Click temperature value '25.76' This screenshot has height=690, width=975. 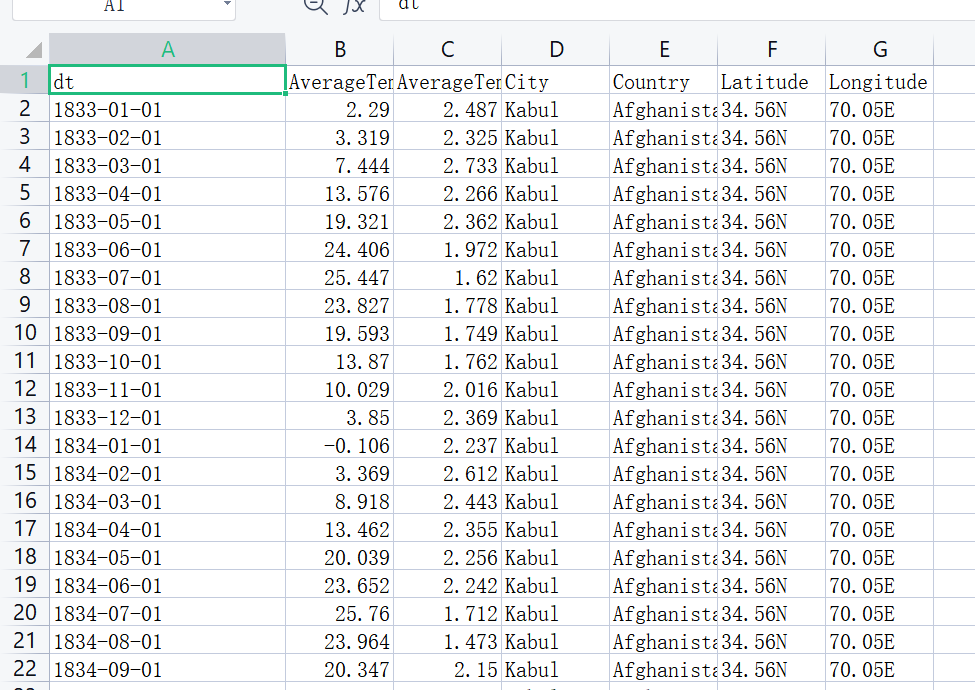click(340, 613)
